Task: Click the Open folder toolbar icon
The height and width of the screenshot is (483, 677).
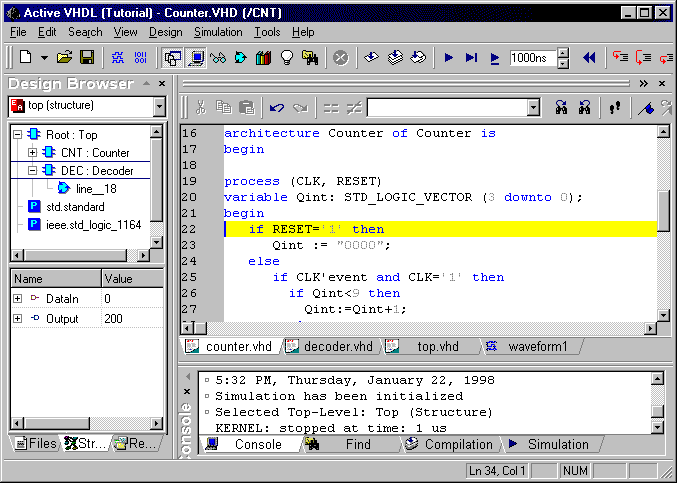Action: 65,58
